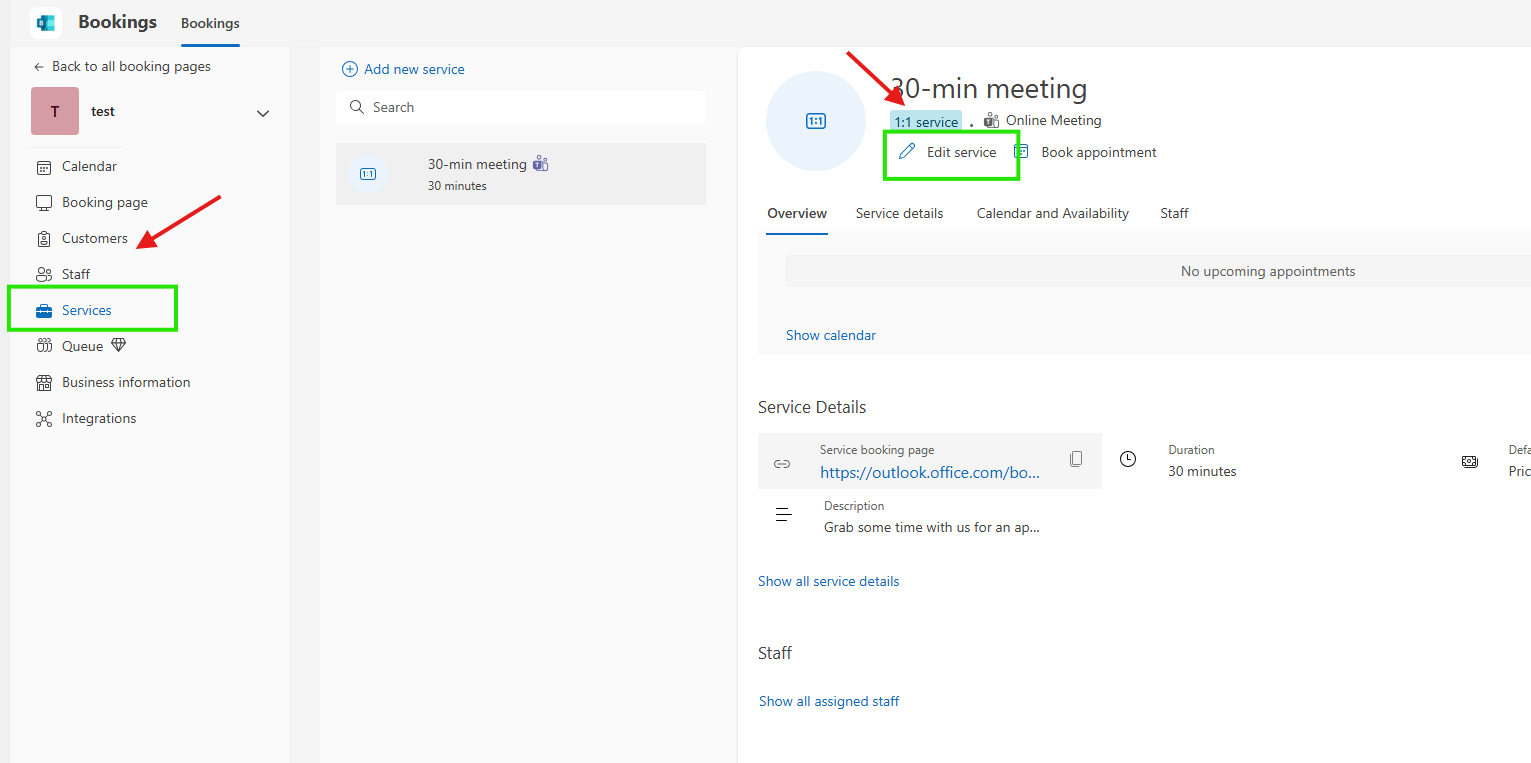Click the Bookings app title text
The image size is (1531, 763).
click(x=118, y=22)
